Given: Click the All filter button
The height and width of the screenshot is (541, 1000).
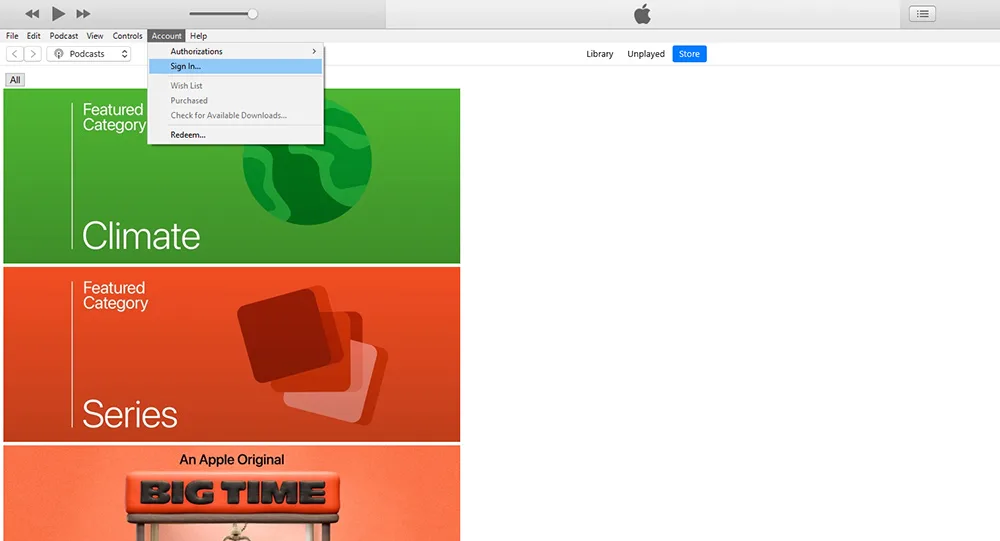Looking at the screenshot, I should point(15,80).
